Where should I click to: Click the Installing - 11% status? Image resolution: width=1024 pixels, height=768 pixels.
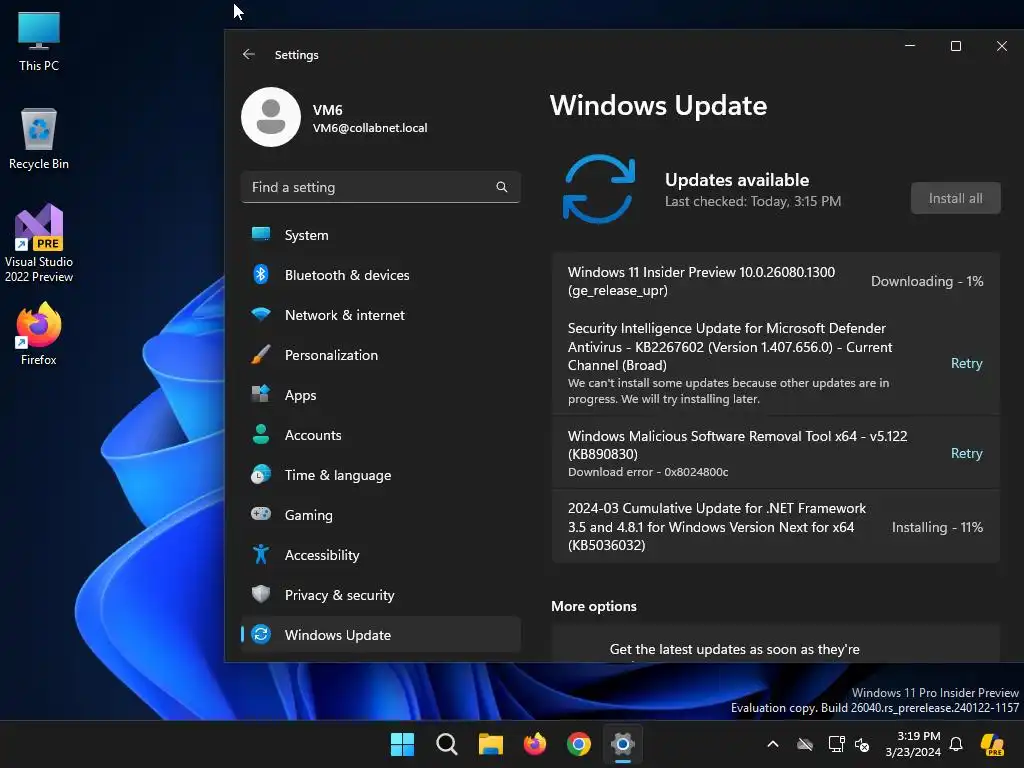(x=937, y=527)
